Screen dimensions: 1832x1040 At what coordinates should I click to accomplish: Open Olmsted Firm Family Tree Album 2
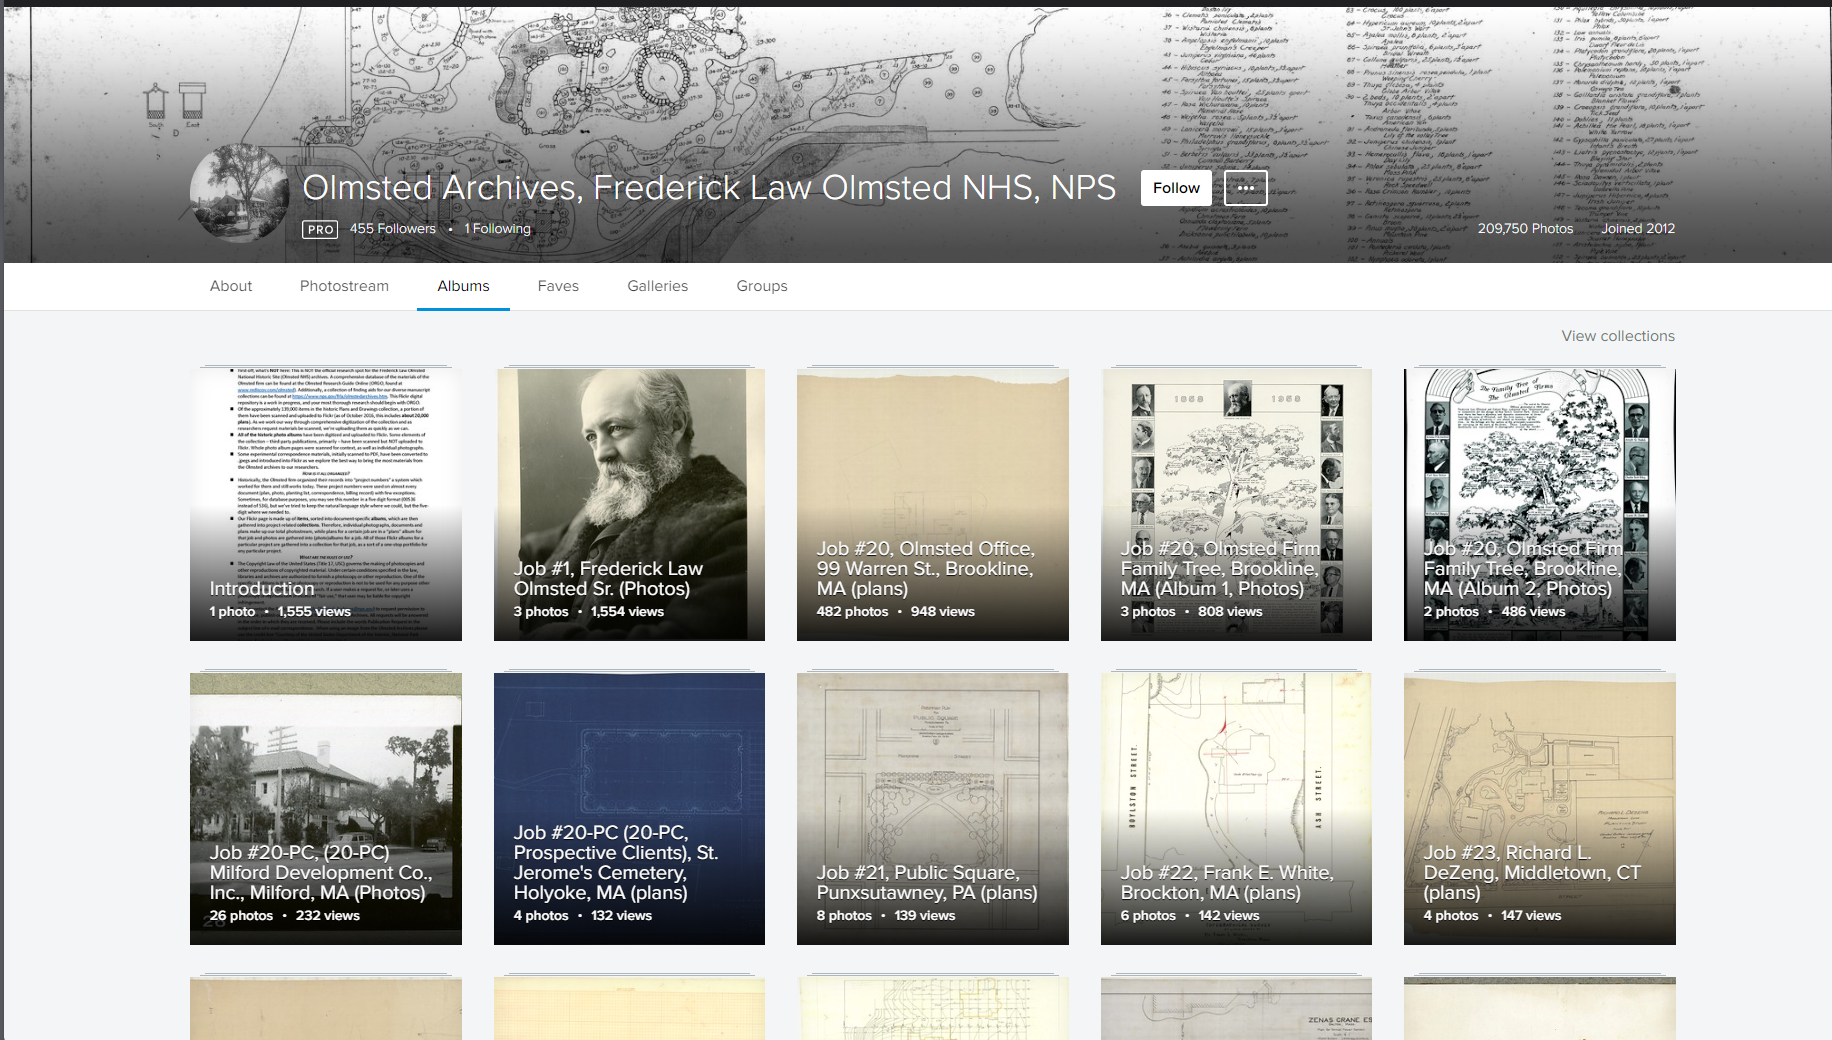(1540, 505)
